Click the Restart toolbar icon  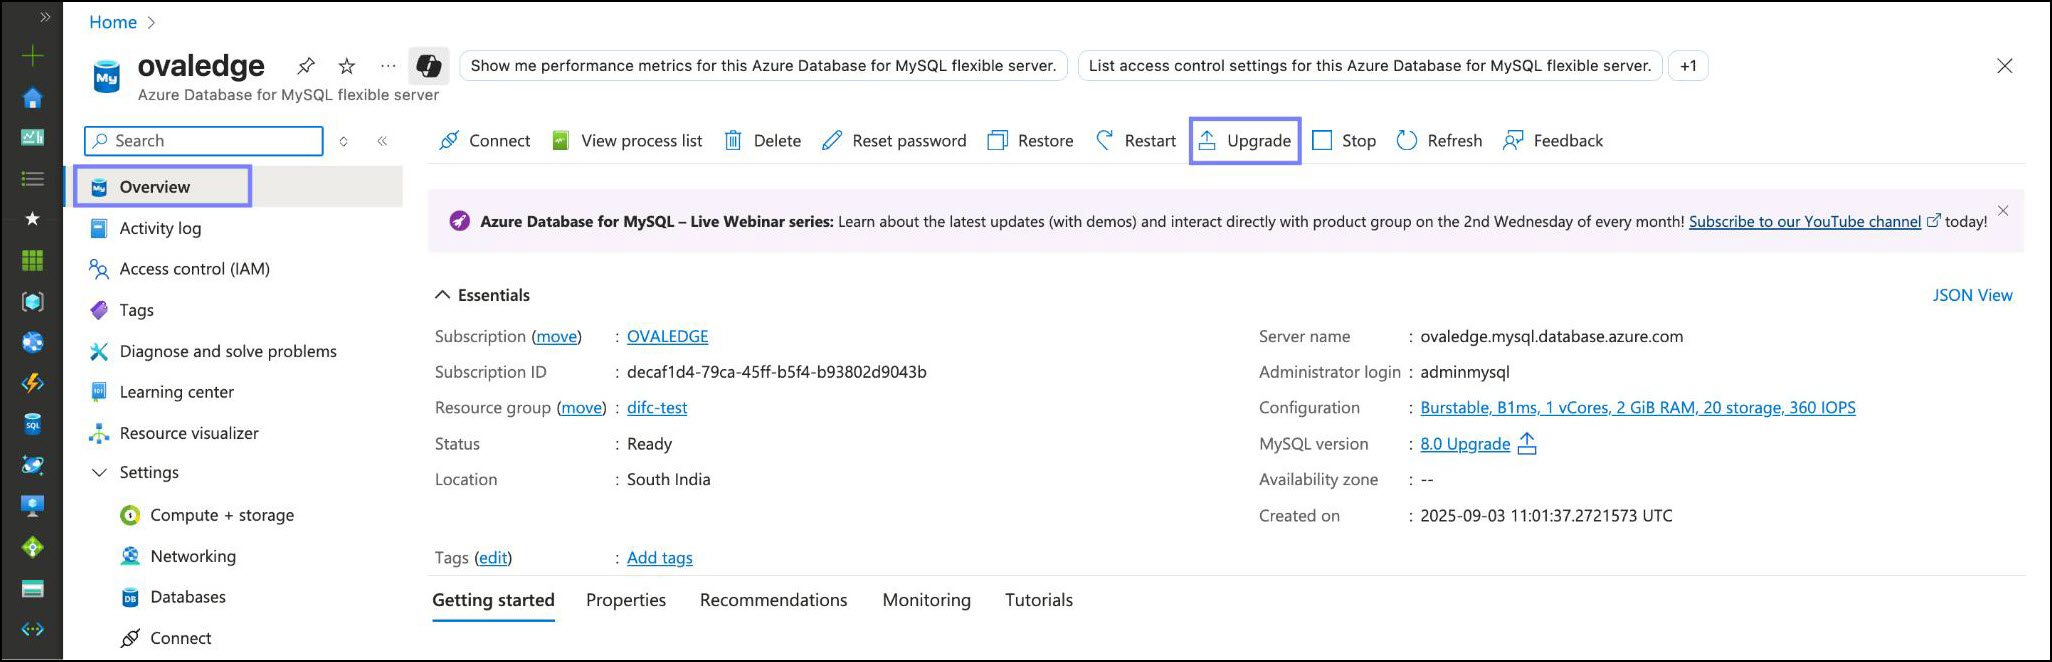tap(1104, 141)
